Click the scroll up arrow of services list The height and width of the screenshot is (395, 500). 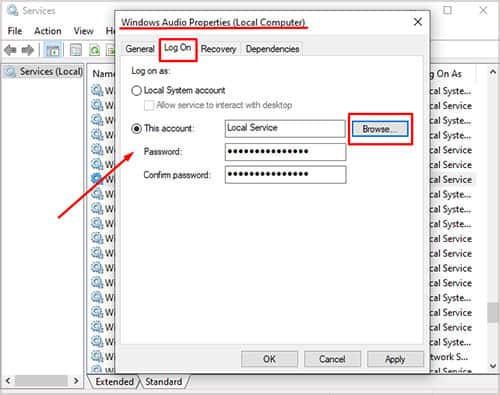coord(492,72)
